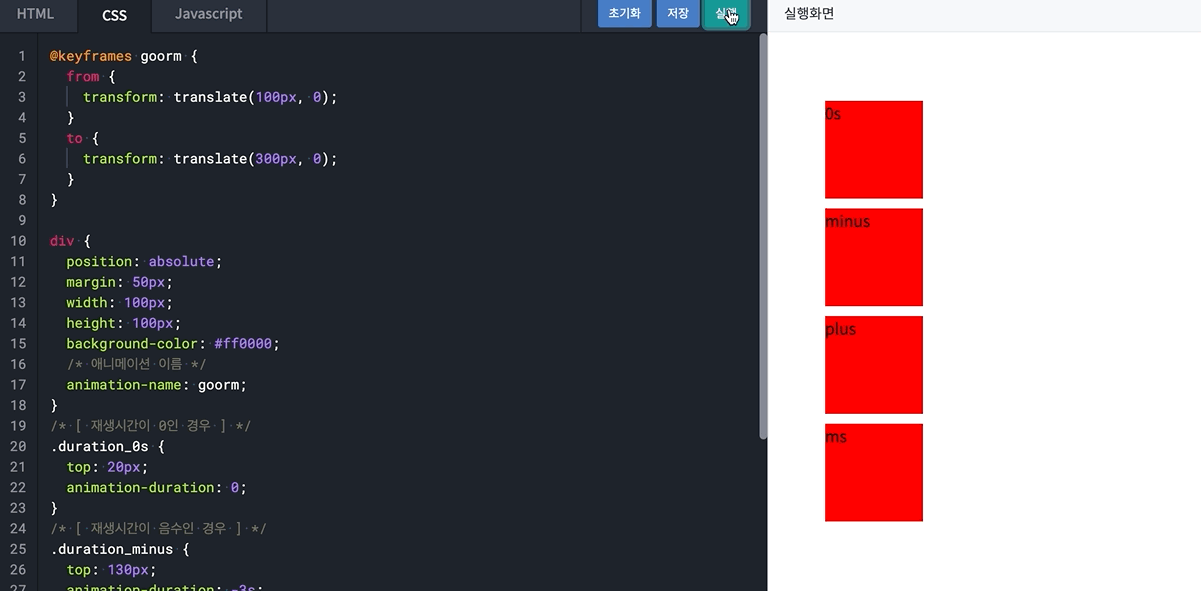The width and height of the screenshot is (1201, 591).
Task: Switch to the Javascript tab
Action: (207, 14)
